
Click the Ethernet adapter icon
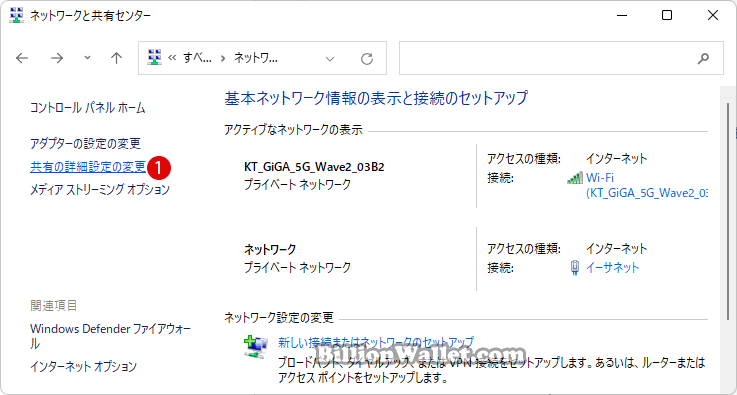pyautogui.click(x=574, y=268)
